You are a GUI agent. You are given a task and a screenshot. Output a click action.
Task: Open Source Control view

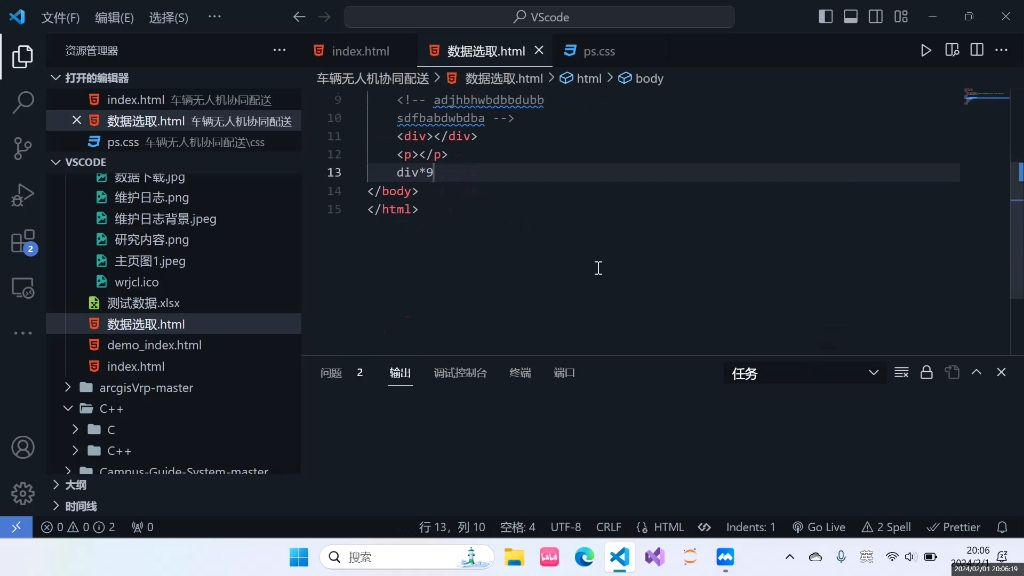pos(22,148)
